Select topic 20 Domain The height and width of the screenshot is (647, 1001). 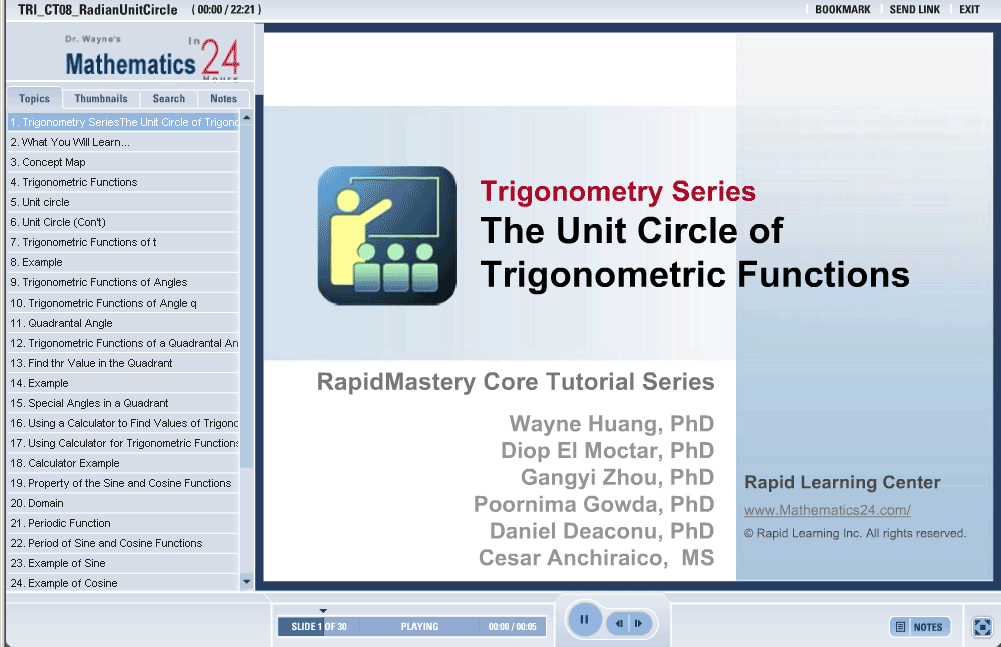[123, 503]
